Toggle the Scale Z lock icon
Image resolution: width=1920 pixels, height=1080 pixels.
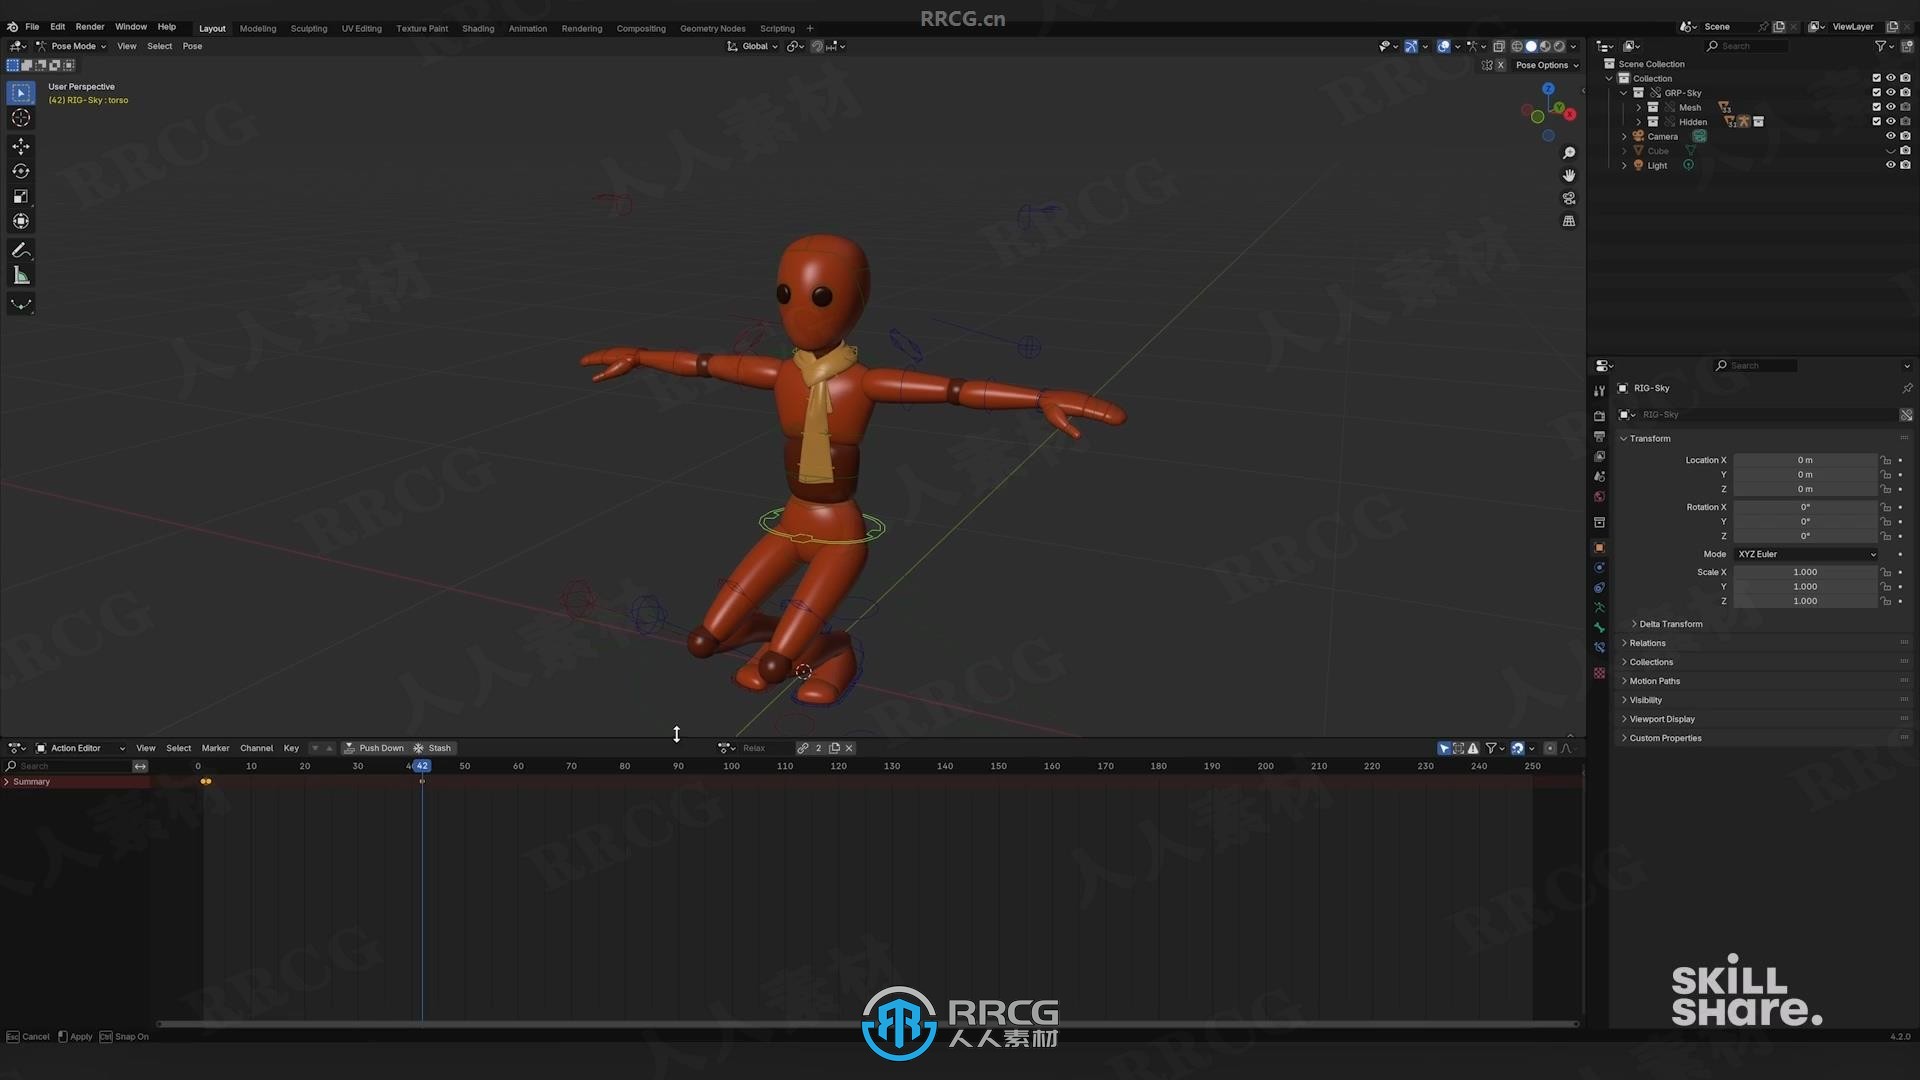1886,601
